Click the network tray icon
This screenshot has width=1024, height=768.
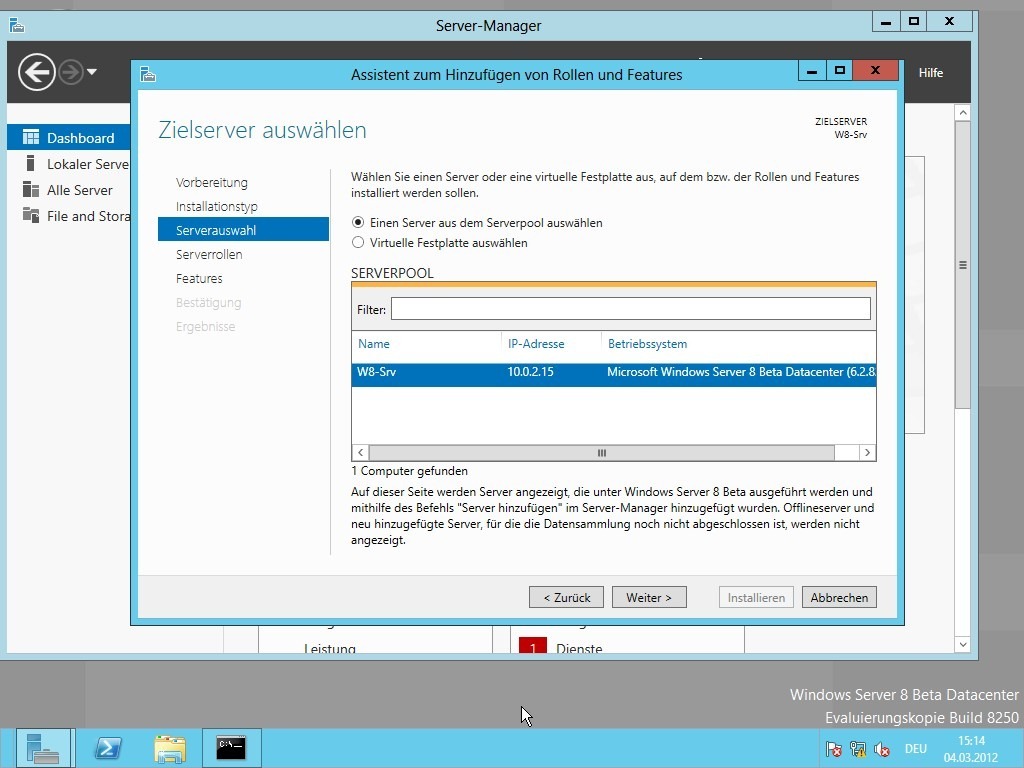pos(857,749)
